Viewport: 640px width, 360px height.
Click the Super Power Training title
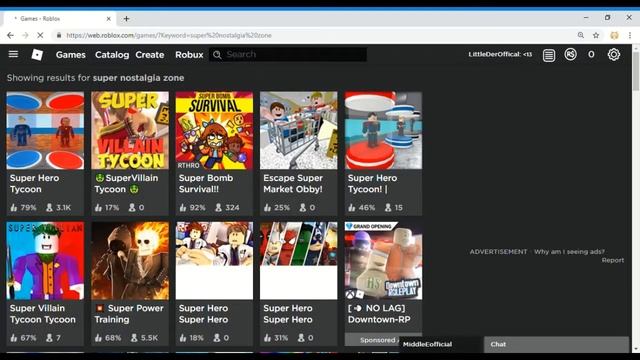coord(129,314)
